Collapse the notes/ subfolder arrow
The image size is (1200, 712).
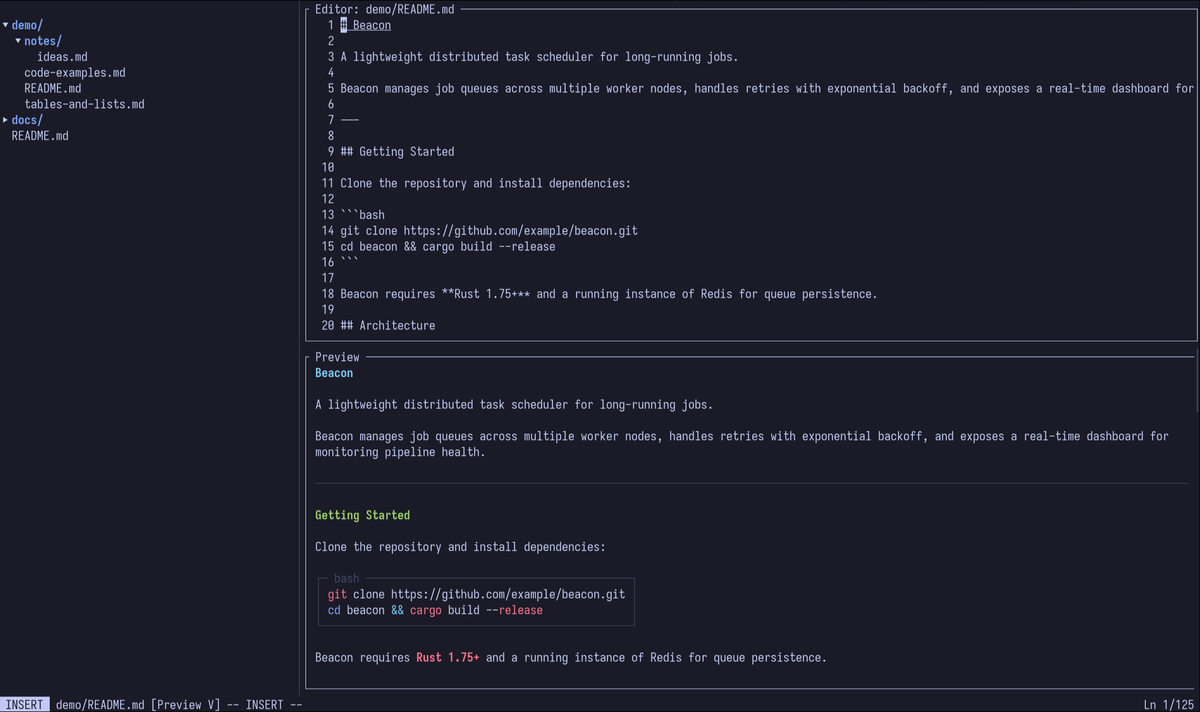click(x=18, y=41)
